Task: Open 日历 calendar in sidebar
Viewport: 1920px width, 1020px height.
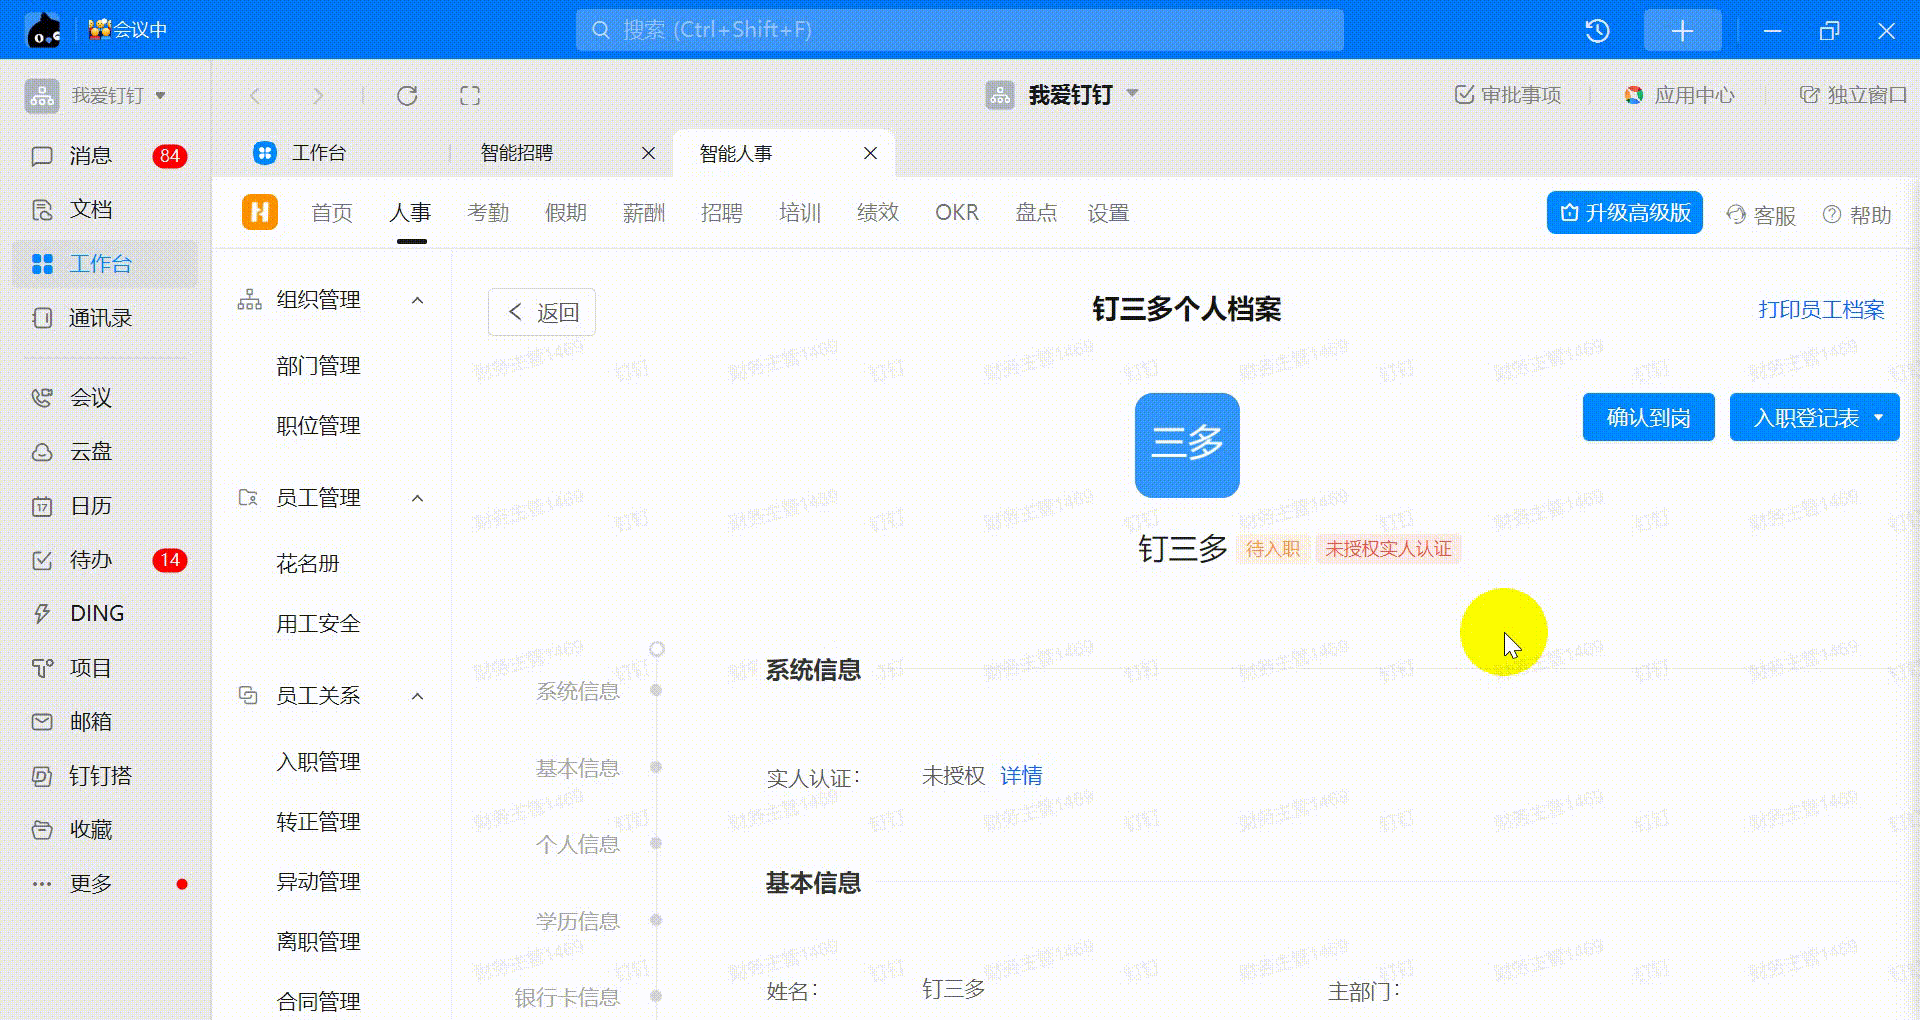Action: click(x=90, y=506)
